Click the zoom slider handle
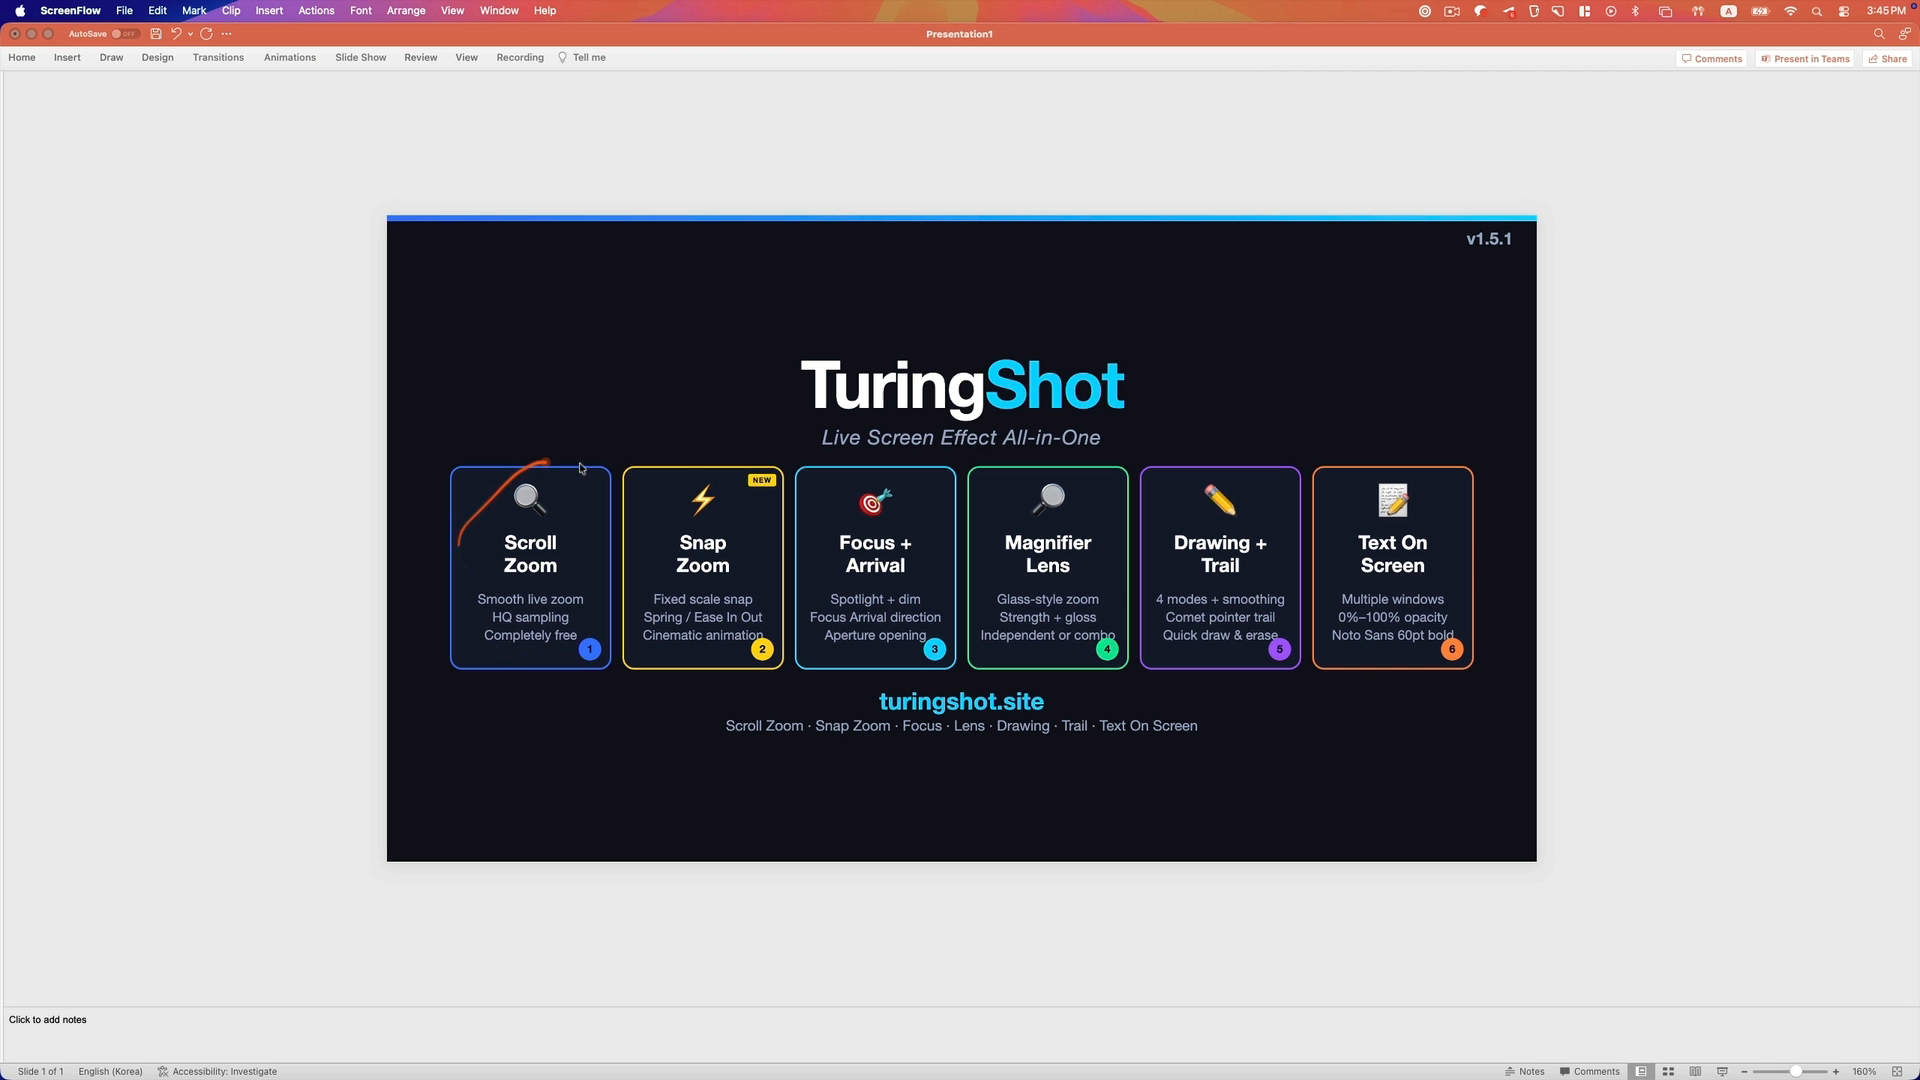Viewport: 1920px width, 1080px height. [1796, 1071]
